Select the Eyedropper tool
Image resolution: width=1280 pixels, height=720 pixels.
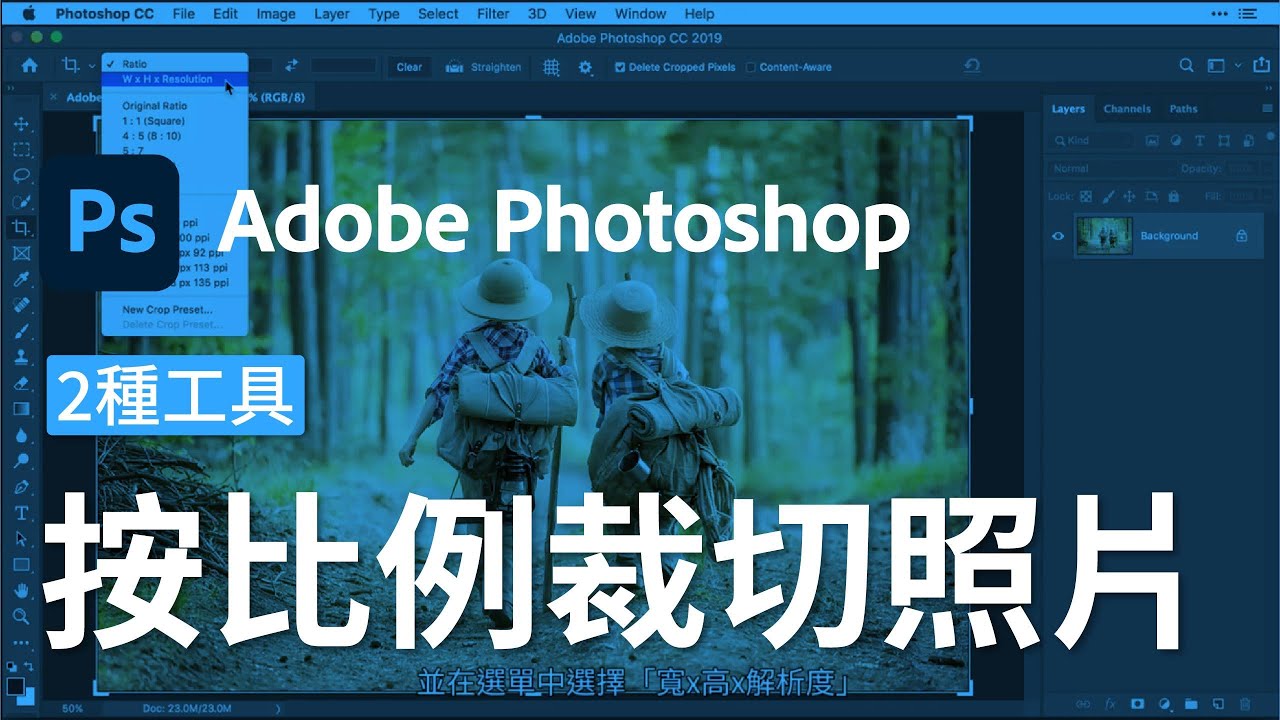[21, 280]
